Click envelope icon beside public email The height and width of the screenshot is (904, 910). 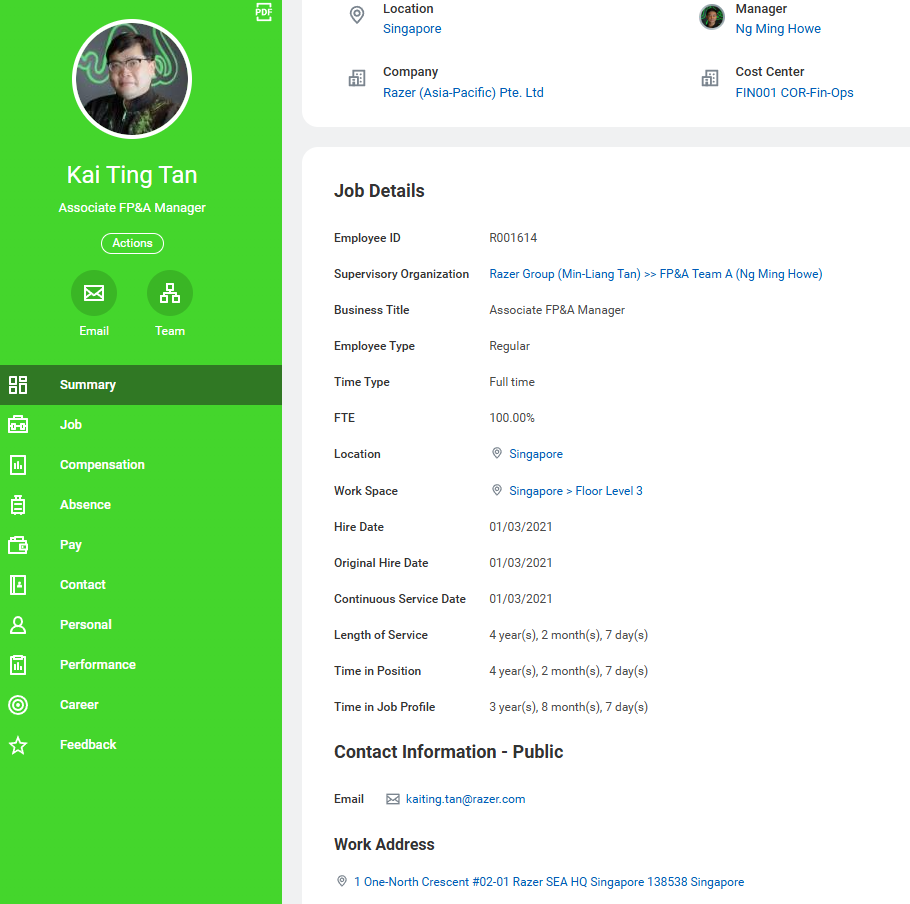click(393, 799)
